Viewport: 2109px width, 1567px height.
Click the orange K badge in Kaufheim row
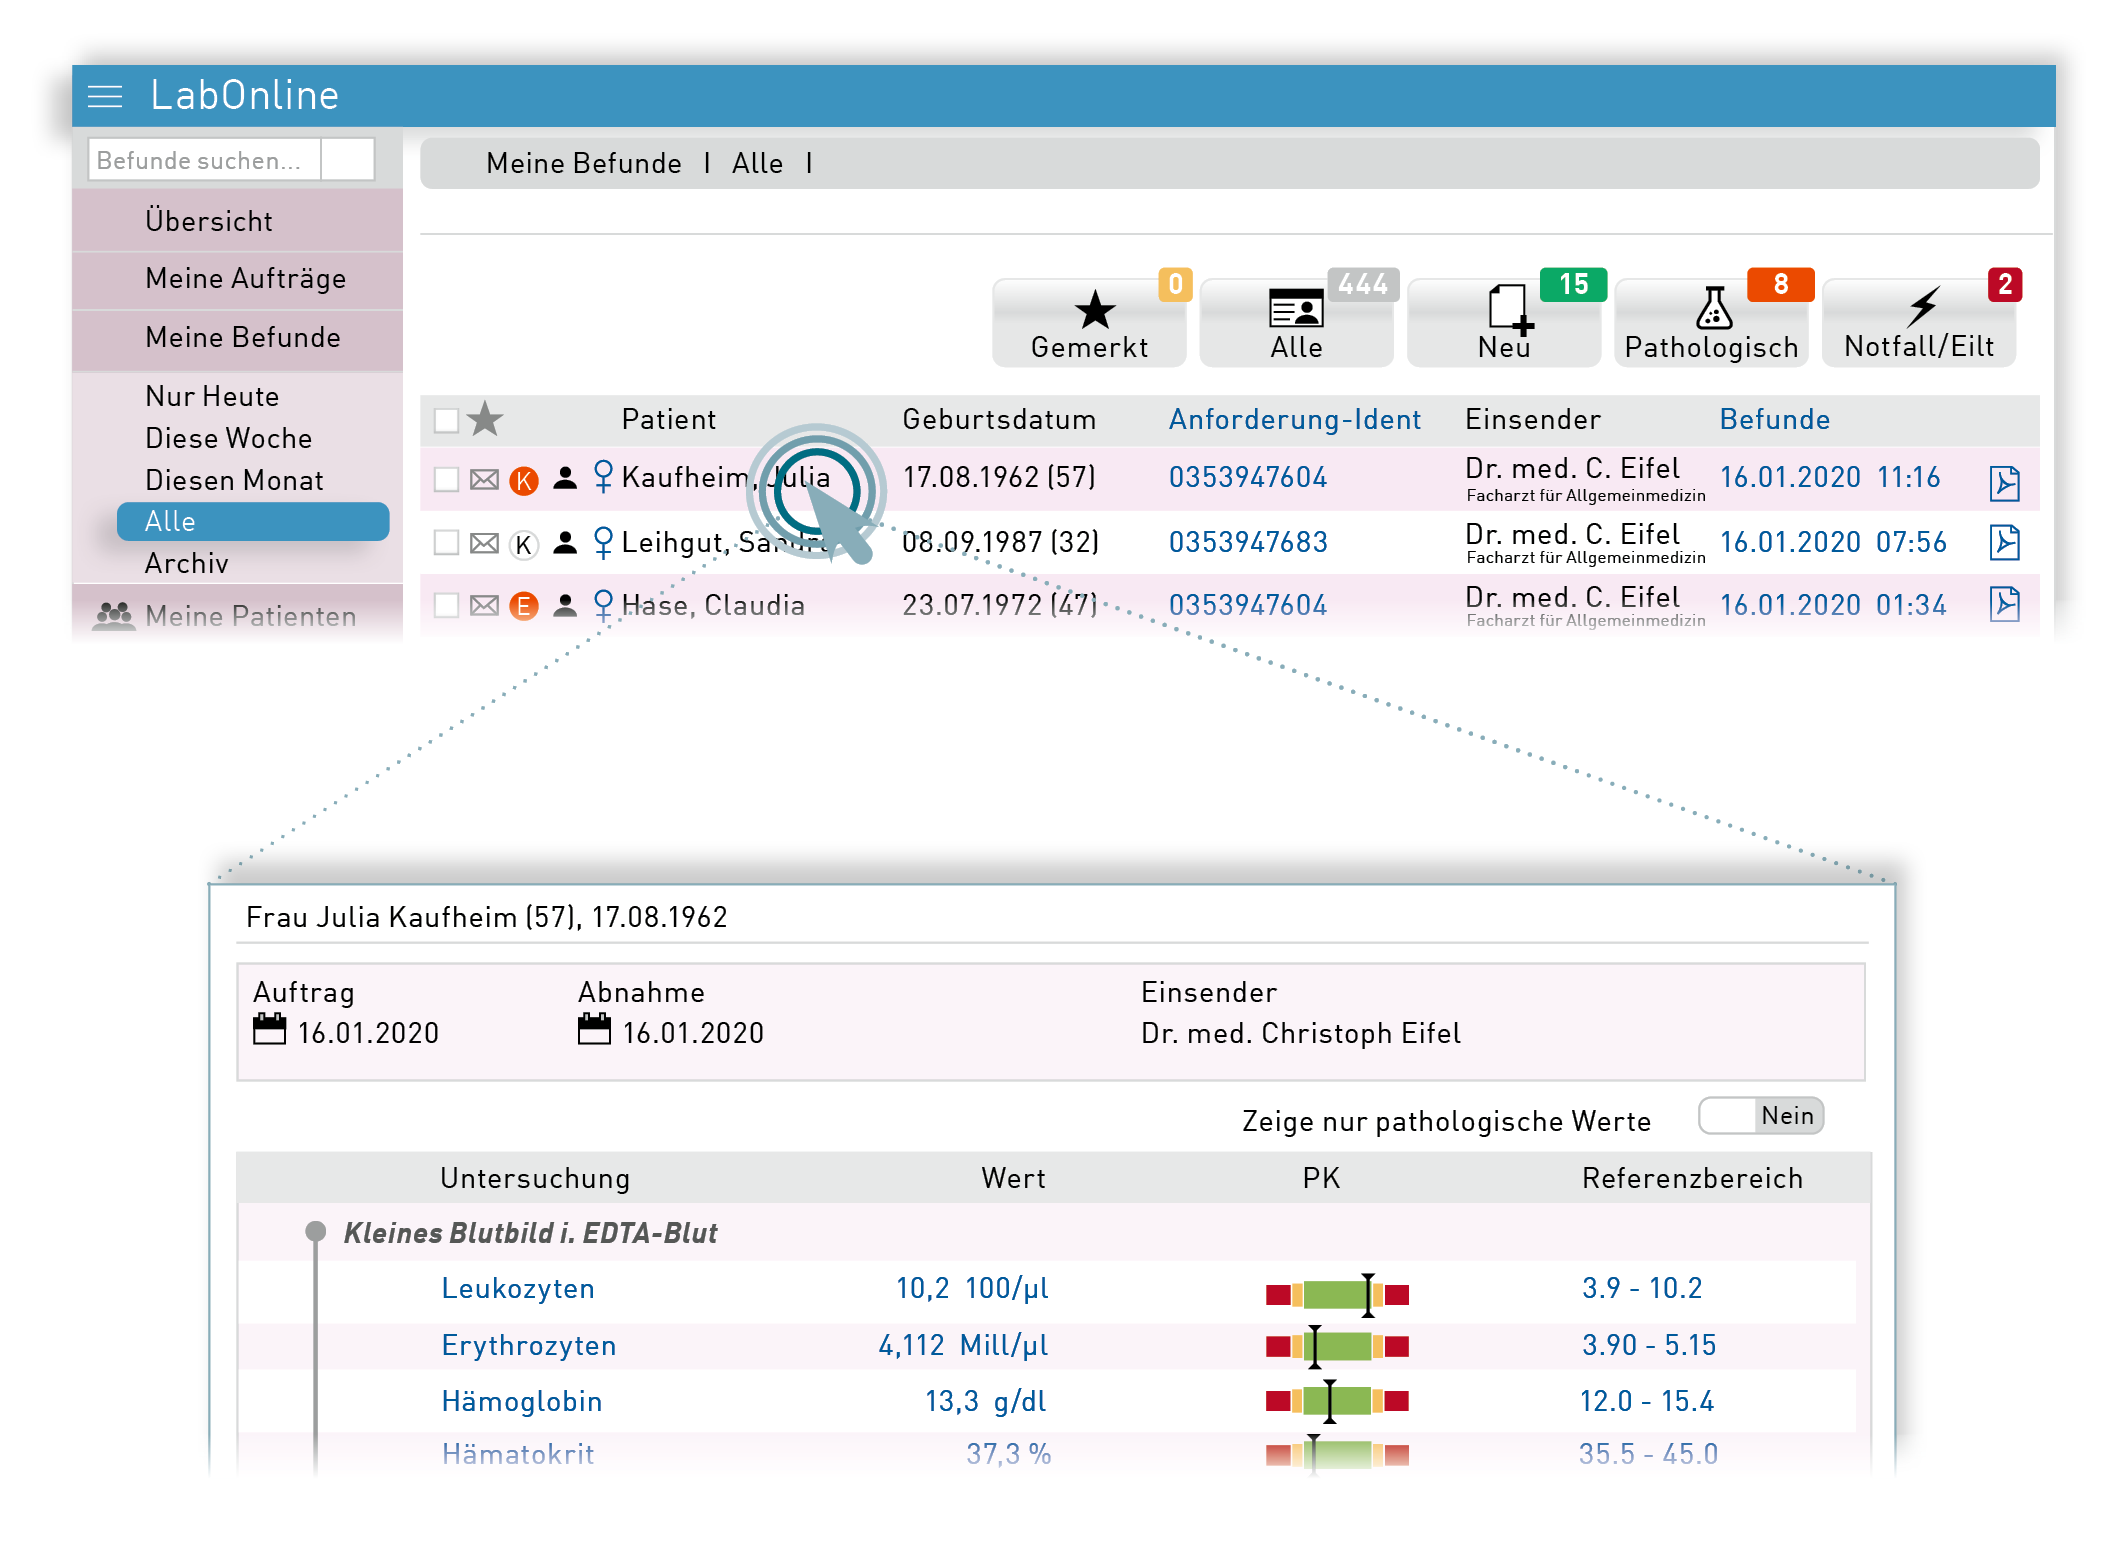[524, 481]
